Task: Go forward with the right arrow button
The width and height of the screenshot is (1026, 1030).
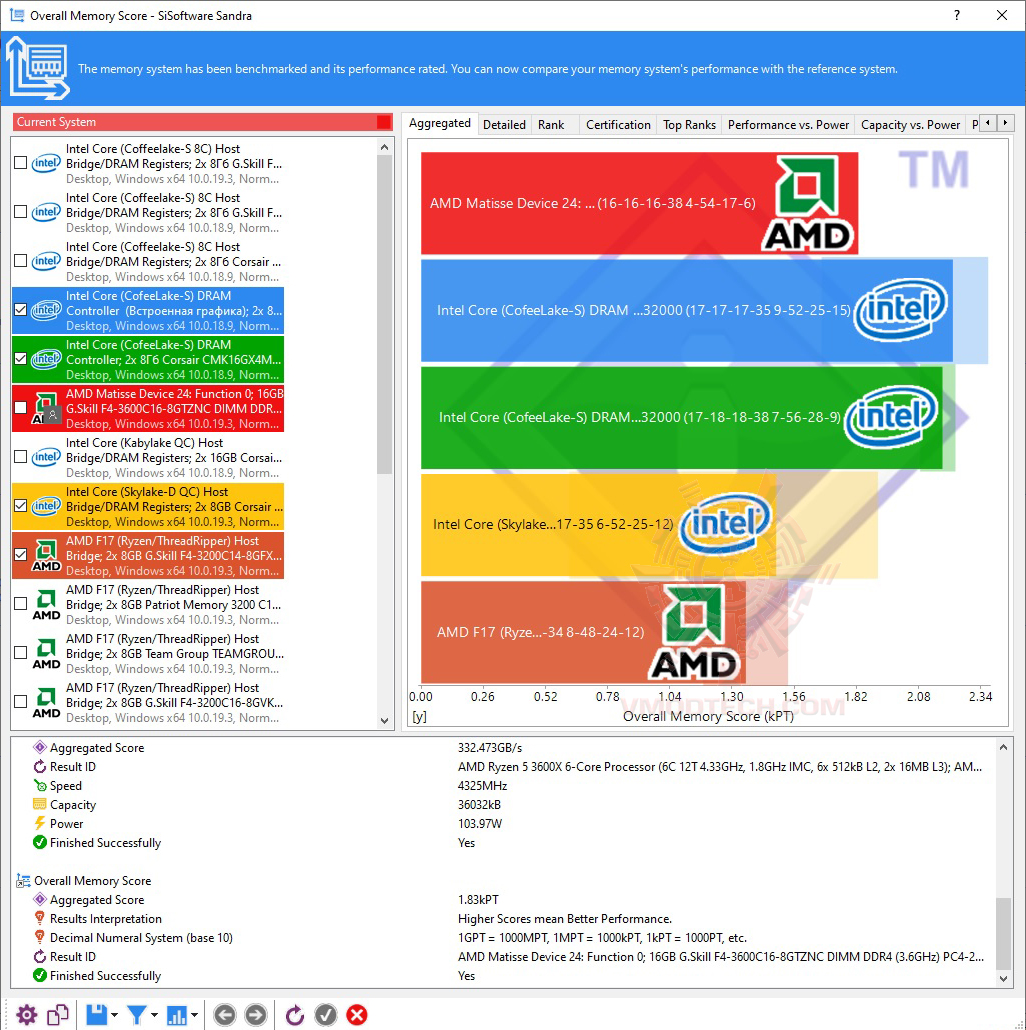Action: pyautogui.click(x=256, y=1015)
